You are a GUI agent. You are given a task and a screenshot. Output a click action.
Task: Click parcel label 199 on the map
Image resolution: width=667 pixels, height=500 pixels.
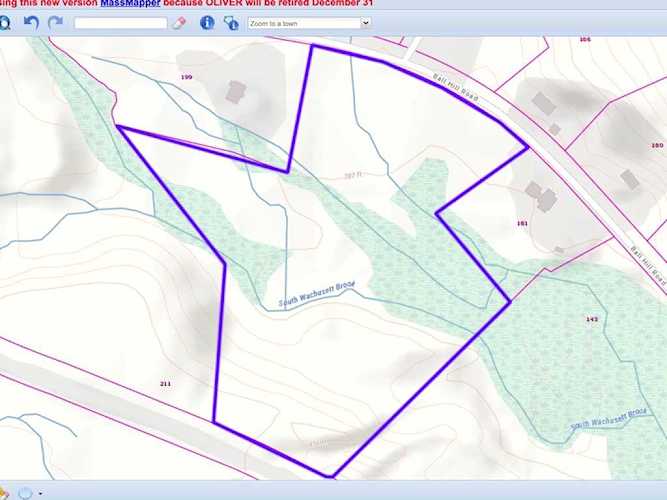coord(186,77)
